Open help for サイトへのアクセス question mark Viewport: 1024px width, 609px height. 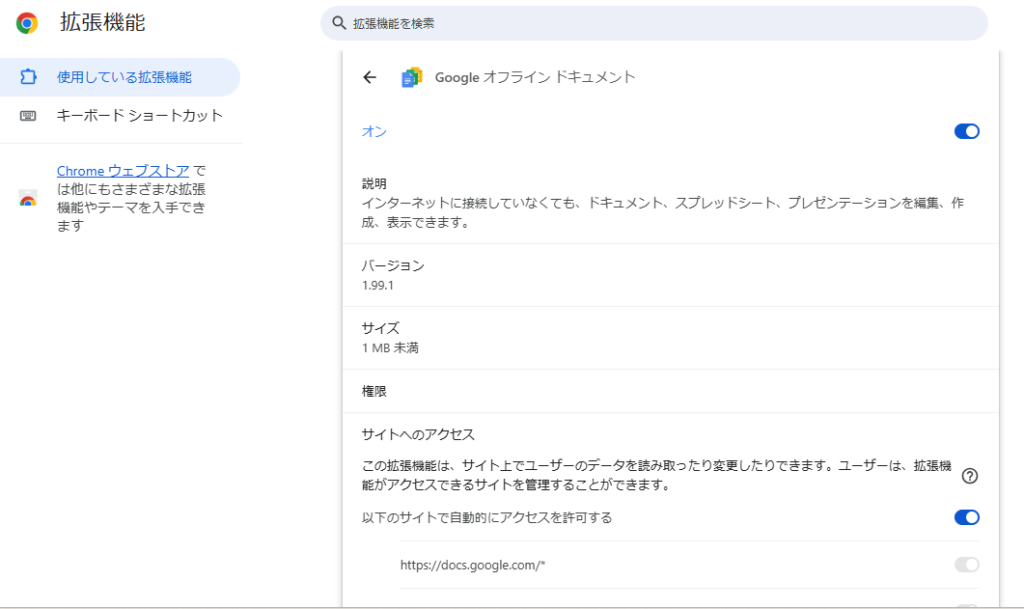(x=968, y=476)
